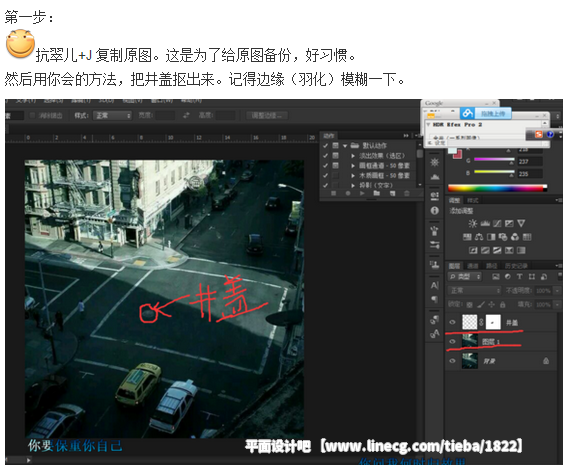Expand the 画框通道 - 50 像素 action
The height and width of the screenshot is (465, 563).
click(x=353, y=166)
